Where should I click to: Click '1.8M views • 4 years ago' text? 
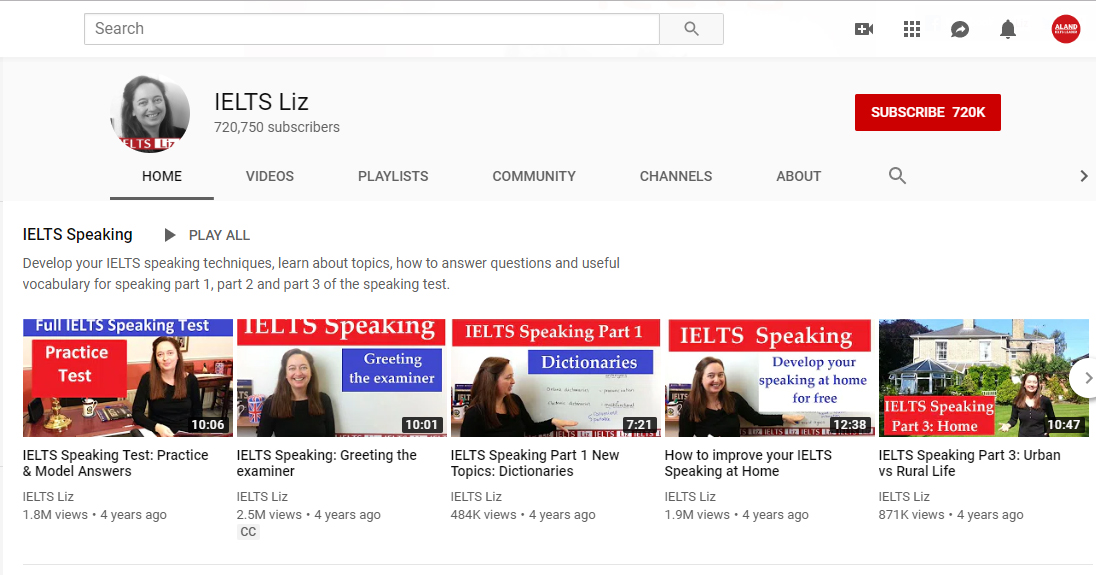tap(94, 515)
